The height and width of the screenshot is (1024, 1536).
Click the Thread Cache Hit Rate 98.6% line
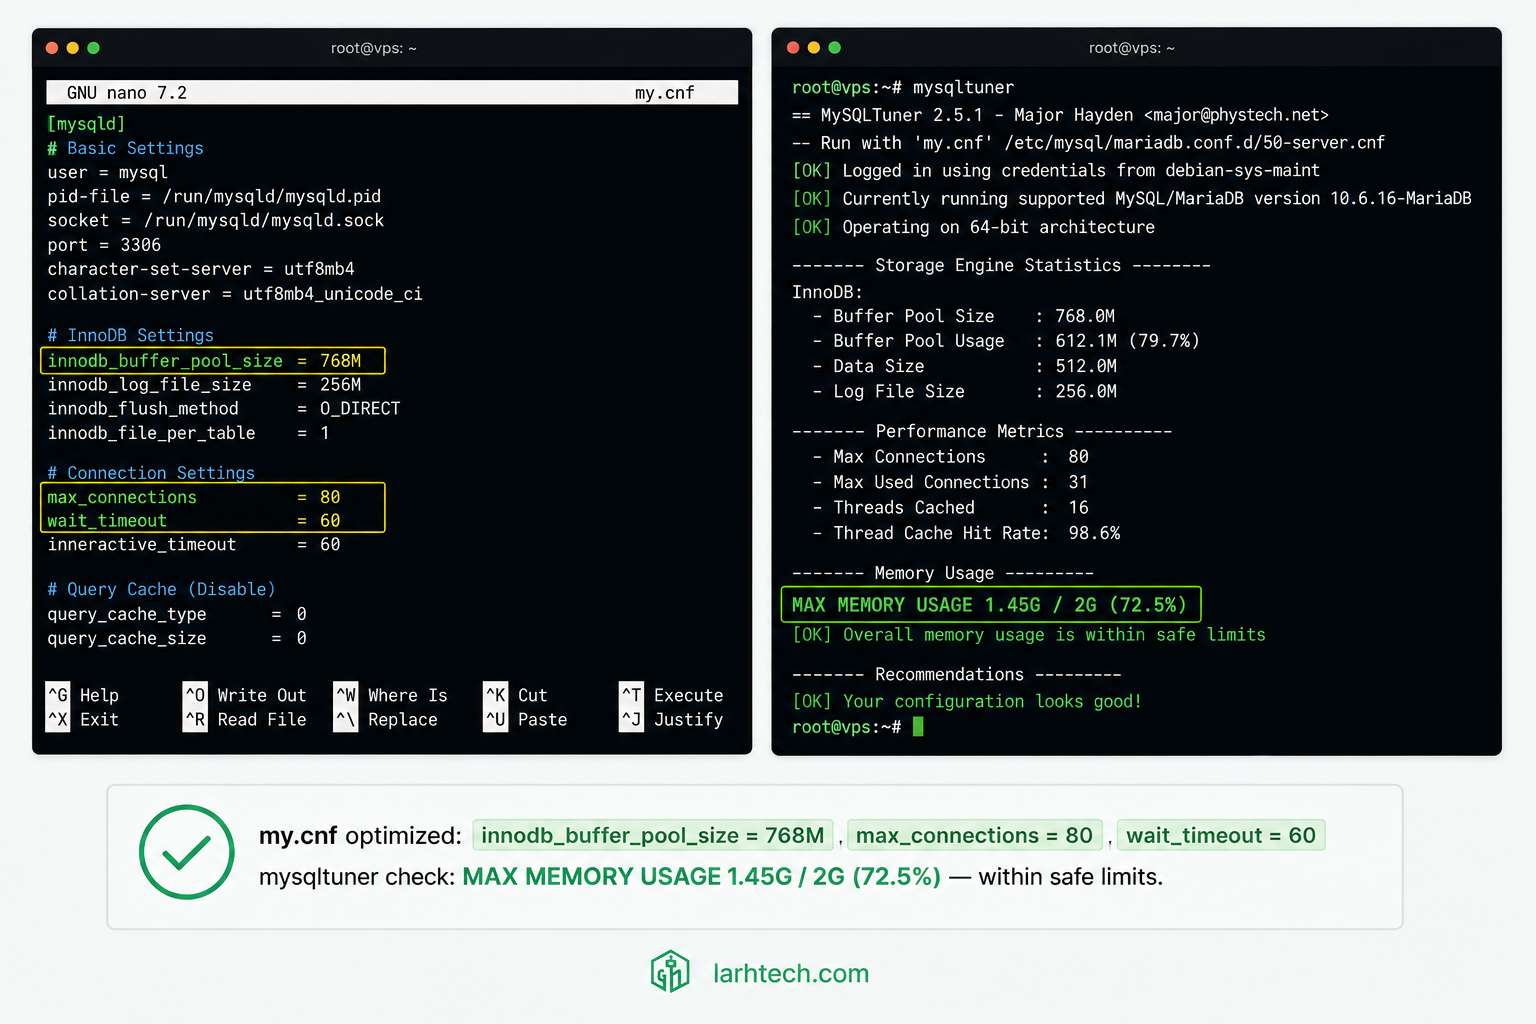point(967,533)
